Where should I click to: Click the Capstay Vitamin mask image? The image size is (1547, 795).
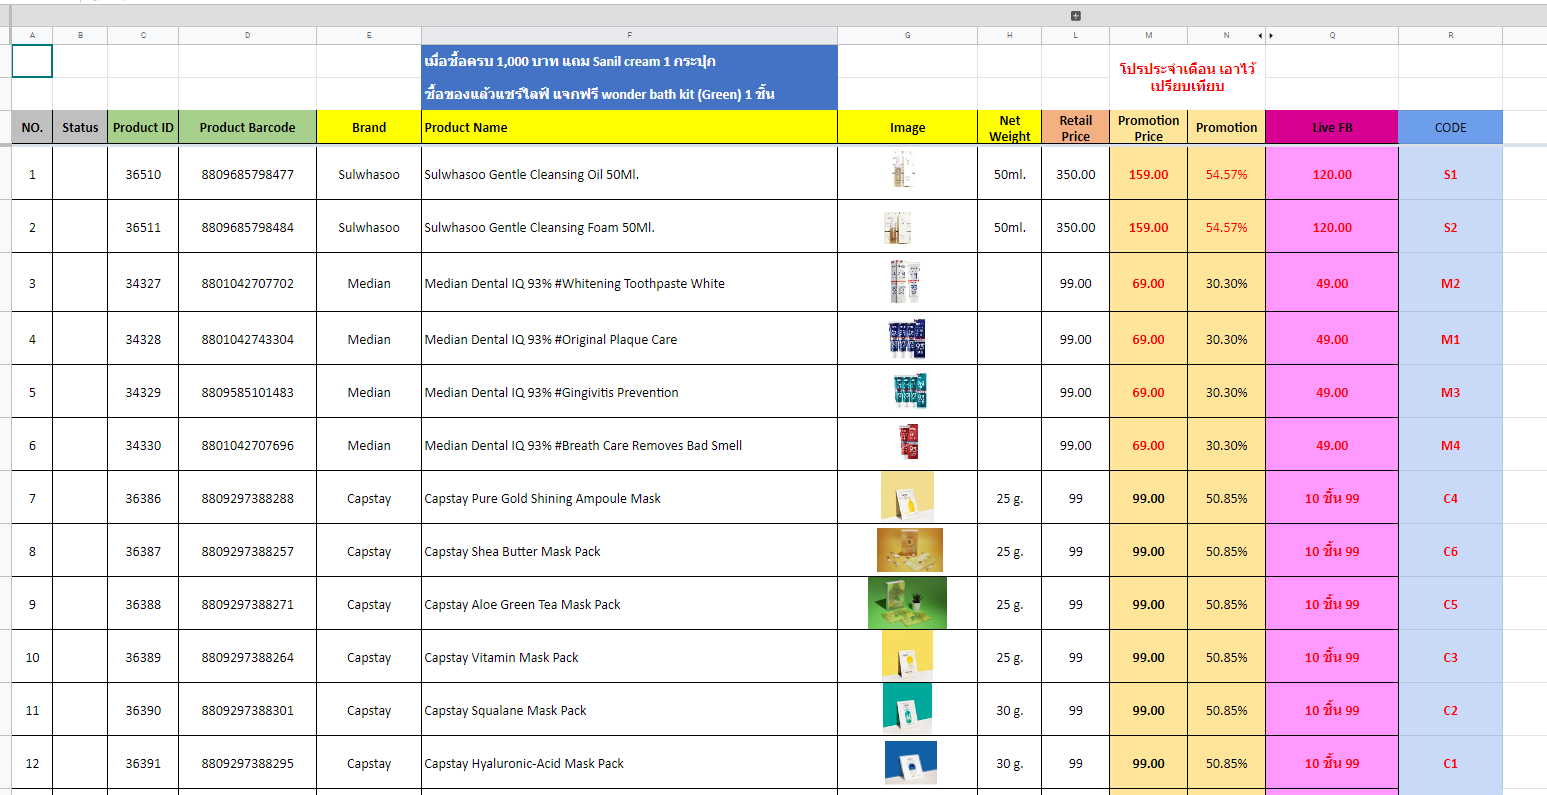tap(907, 656)
